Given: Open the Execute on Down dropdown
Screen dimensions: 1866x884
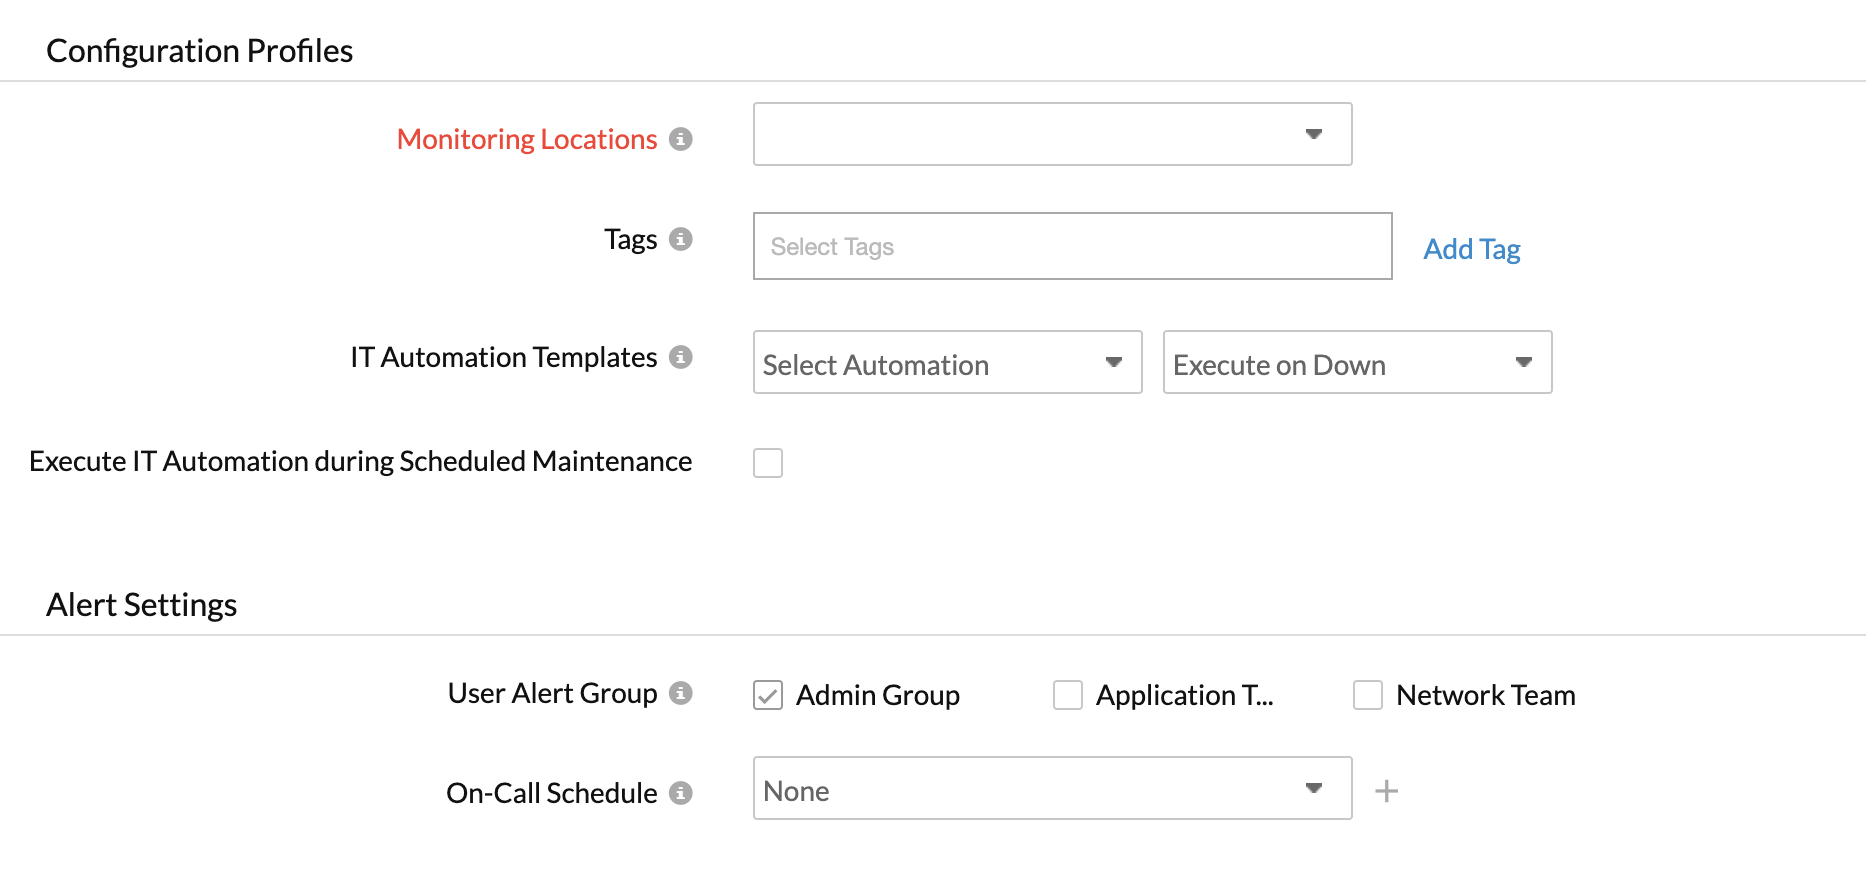Looking at the screenshot, I should click(1357, 362).
